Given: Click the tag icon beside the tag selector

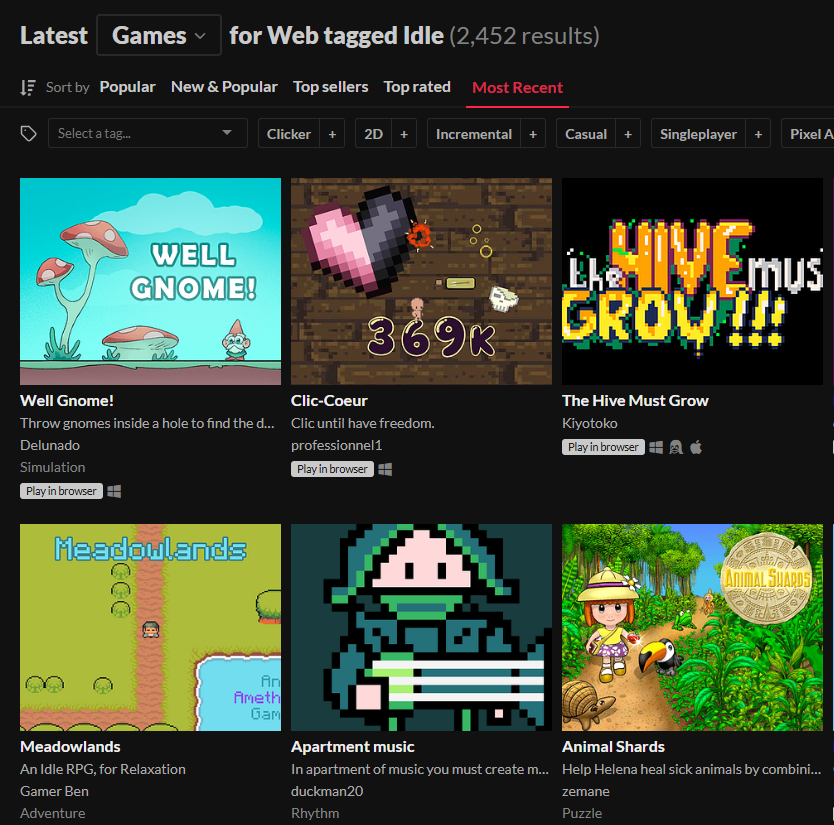Looking at the screenshot, I should (x=28, y=134).
